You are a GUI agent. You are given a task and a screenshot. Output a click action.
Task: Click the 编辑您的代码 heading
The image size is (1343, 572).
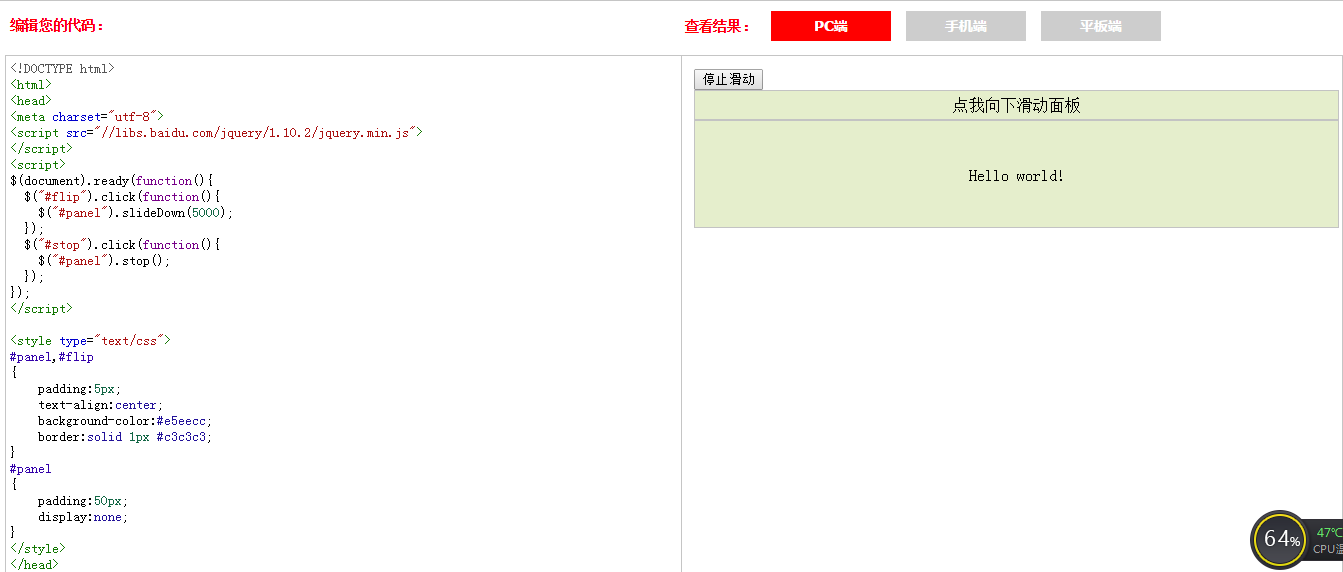57,25
